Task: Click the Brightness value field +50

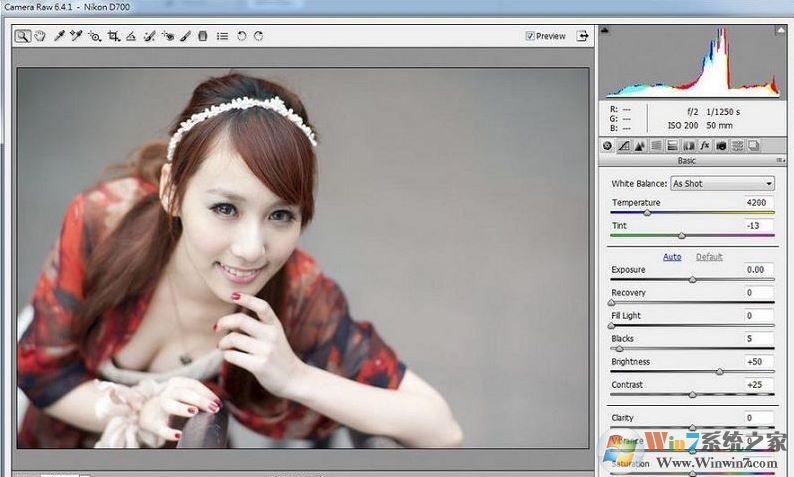Action: click(x=759, y=362)
